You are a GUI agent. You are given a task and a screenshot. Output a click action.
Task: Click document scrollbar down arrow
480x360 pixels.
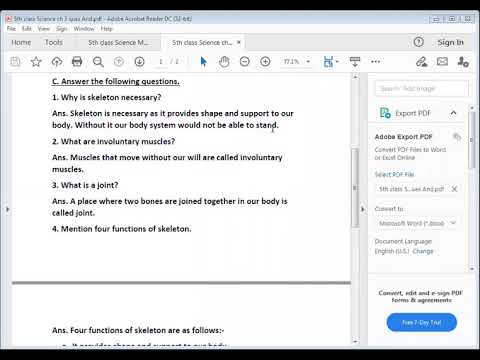coord(355,342)
